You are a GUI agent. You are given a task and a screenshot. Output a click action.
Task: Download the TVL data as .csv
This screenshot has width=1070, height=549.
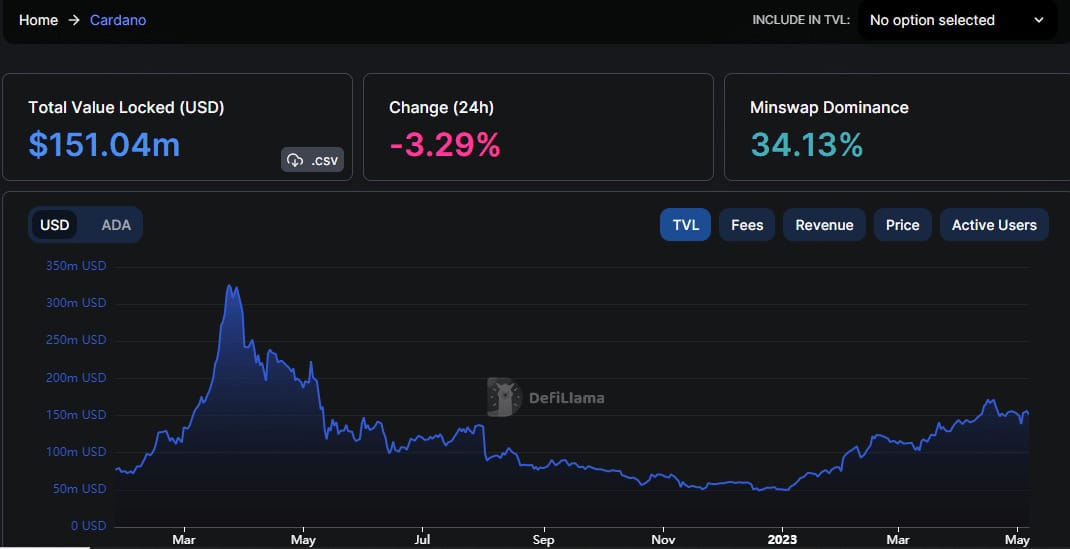click(313, 160)
